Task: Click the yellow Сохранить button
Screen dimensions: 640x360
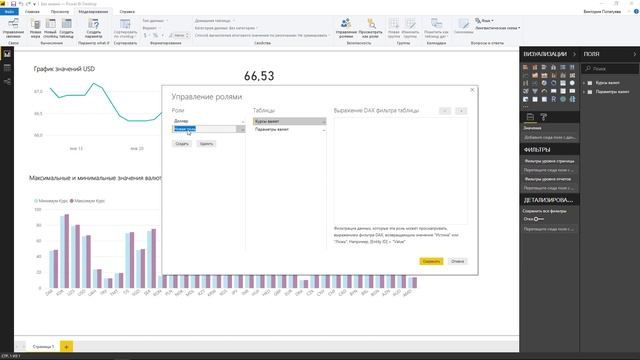Action: pyautogui.click(x=431, y=261)
